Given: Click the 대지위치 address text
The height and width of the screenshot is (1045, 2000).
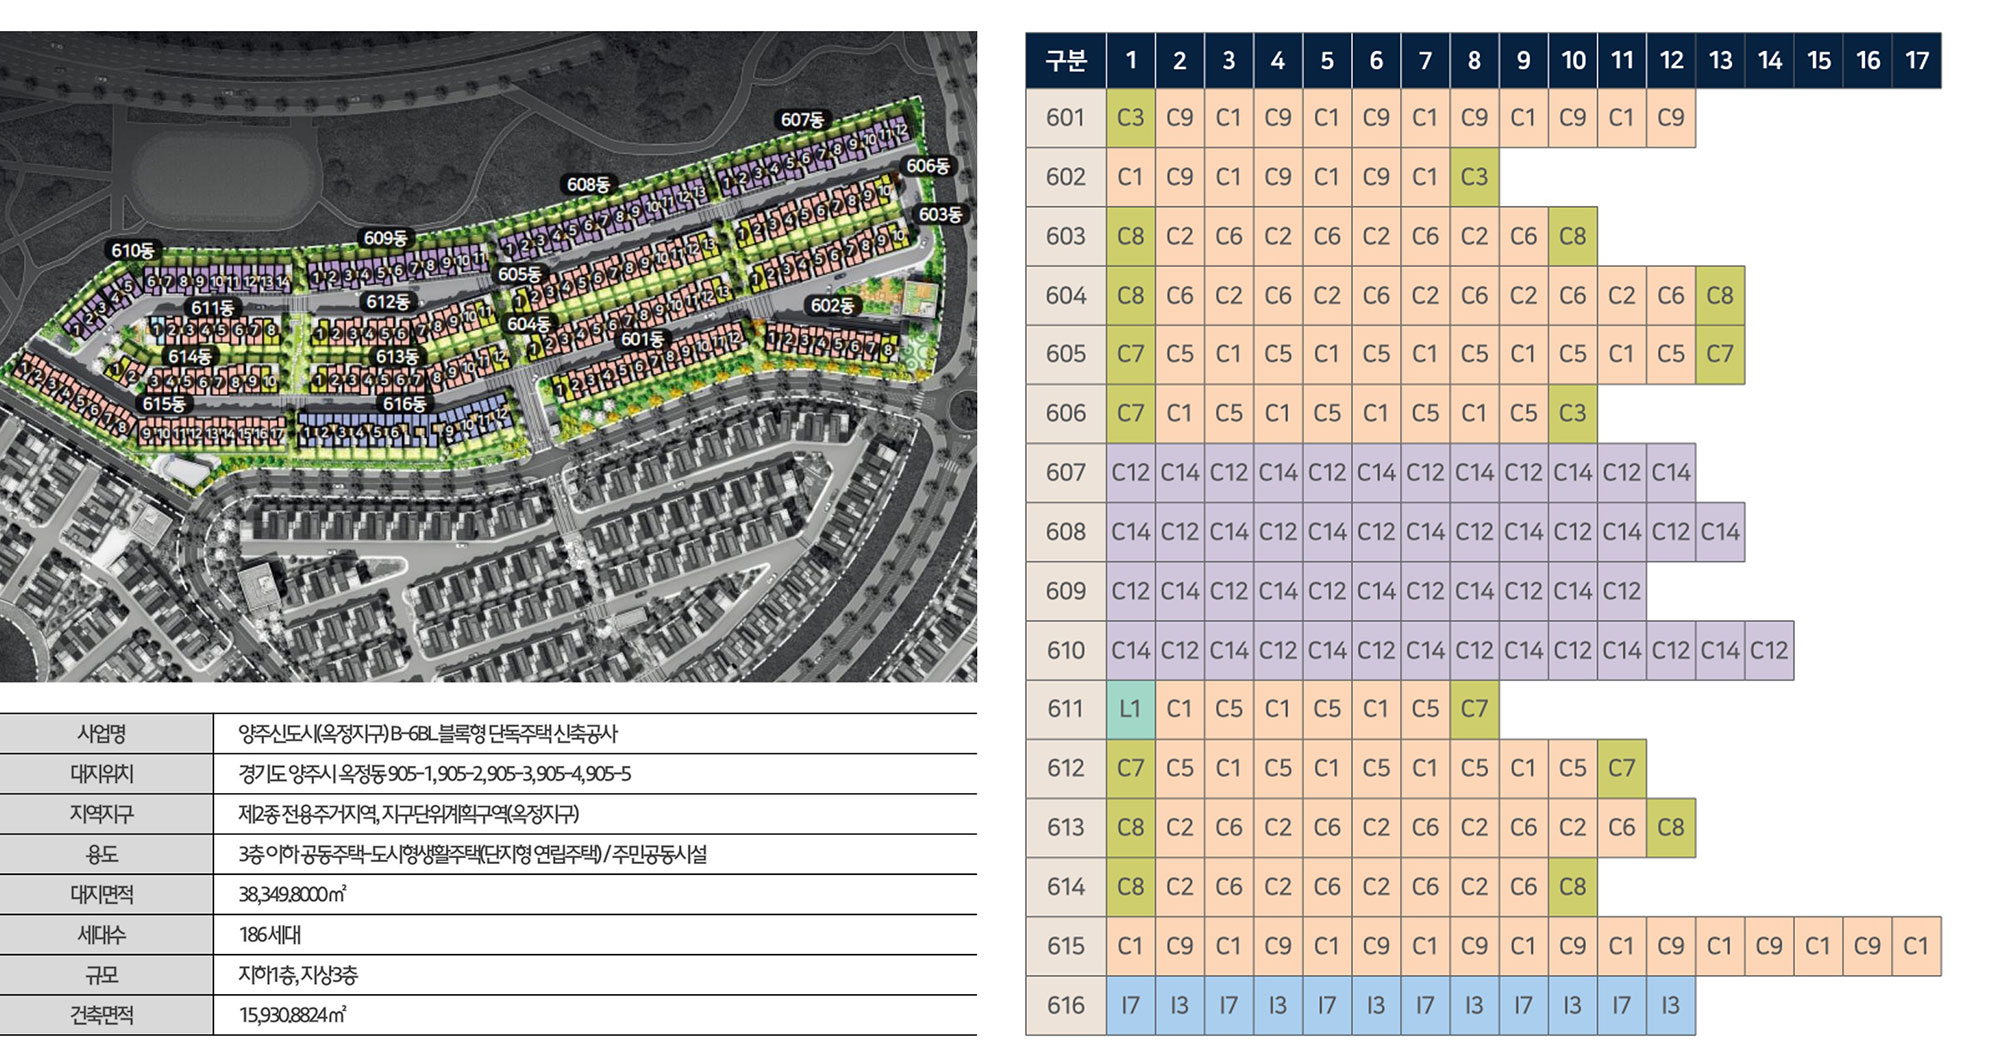Looking at the screenshot, I should [434, 774].
